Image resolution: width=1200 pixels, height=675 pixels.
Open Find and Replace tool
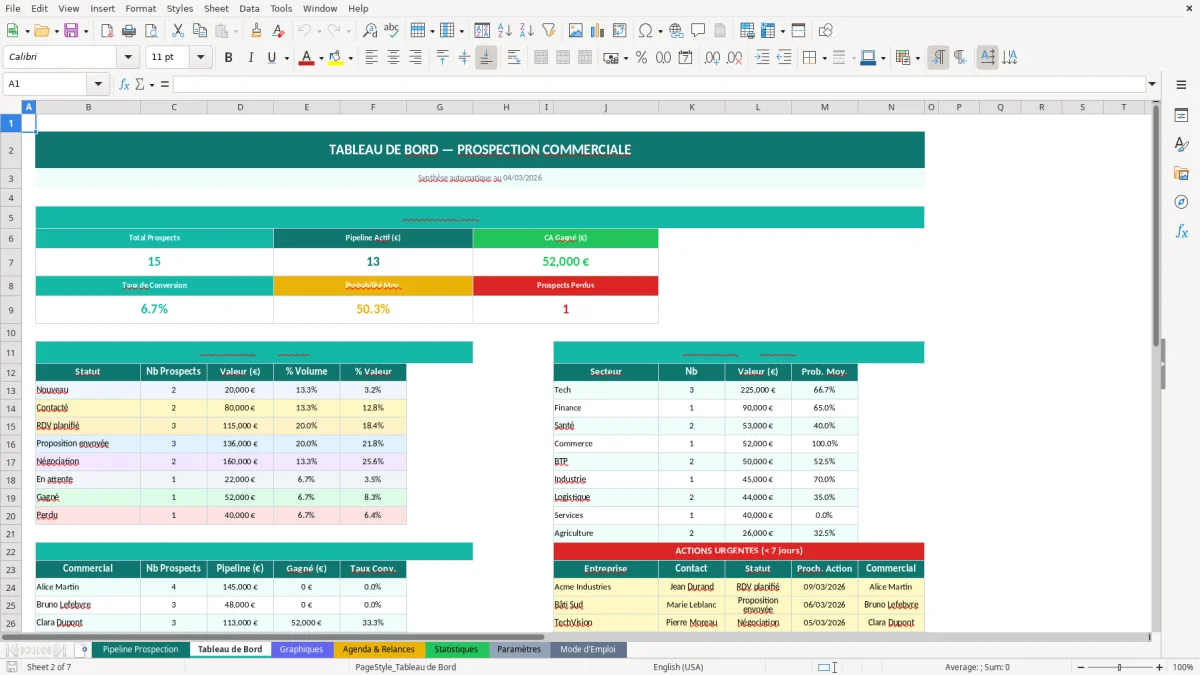(370, 31)
